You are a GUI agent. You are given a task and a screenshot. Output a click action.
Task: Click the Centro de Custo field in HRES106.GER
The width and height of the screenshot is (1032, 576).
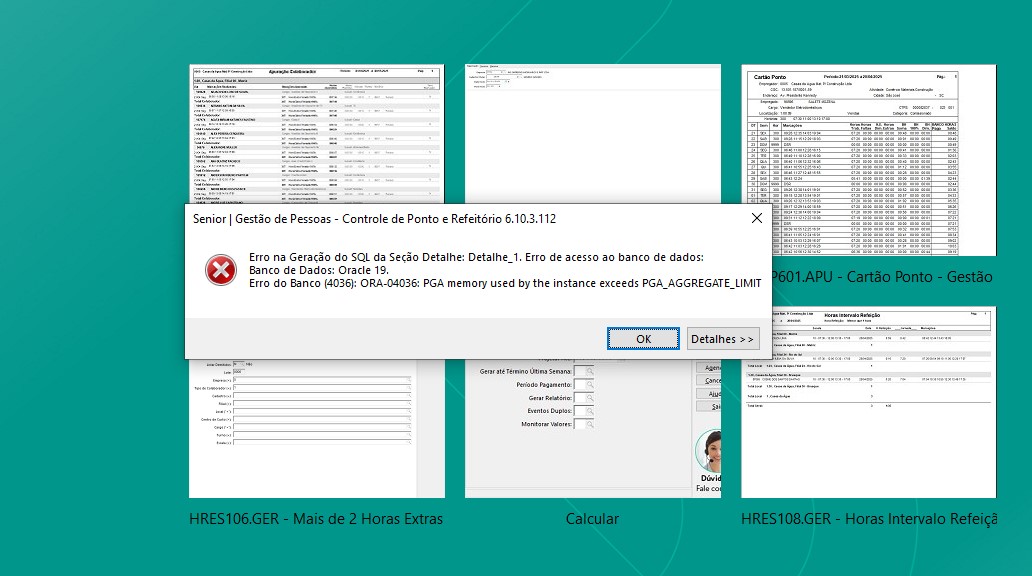(x=322, y=419)
